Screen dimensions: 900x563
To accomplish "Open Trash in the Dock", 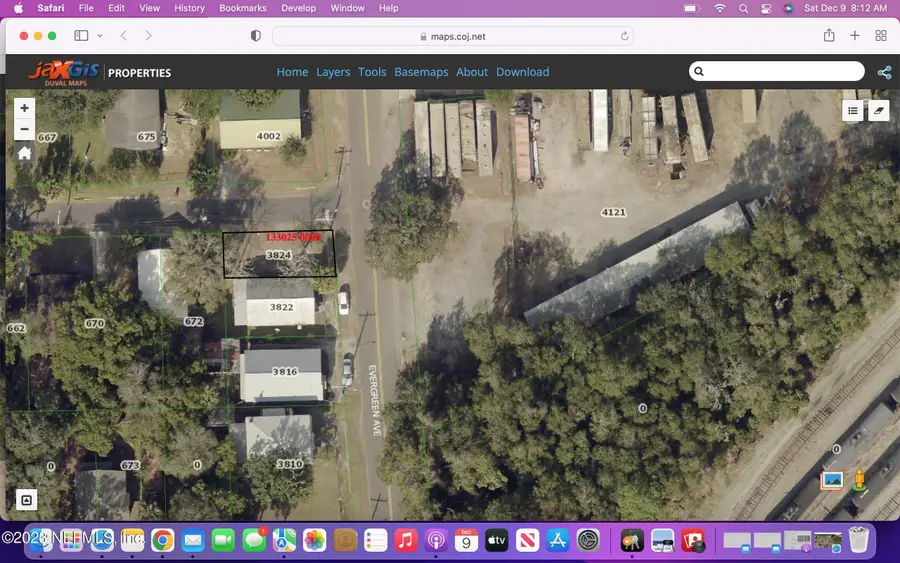I will click(x=859, y=540).
